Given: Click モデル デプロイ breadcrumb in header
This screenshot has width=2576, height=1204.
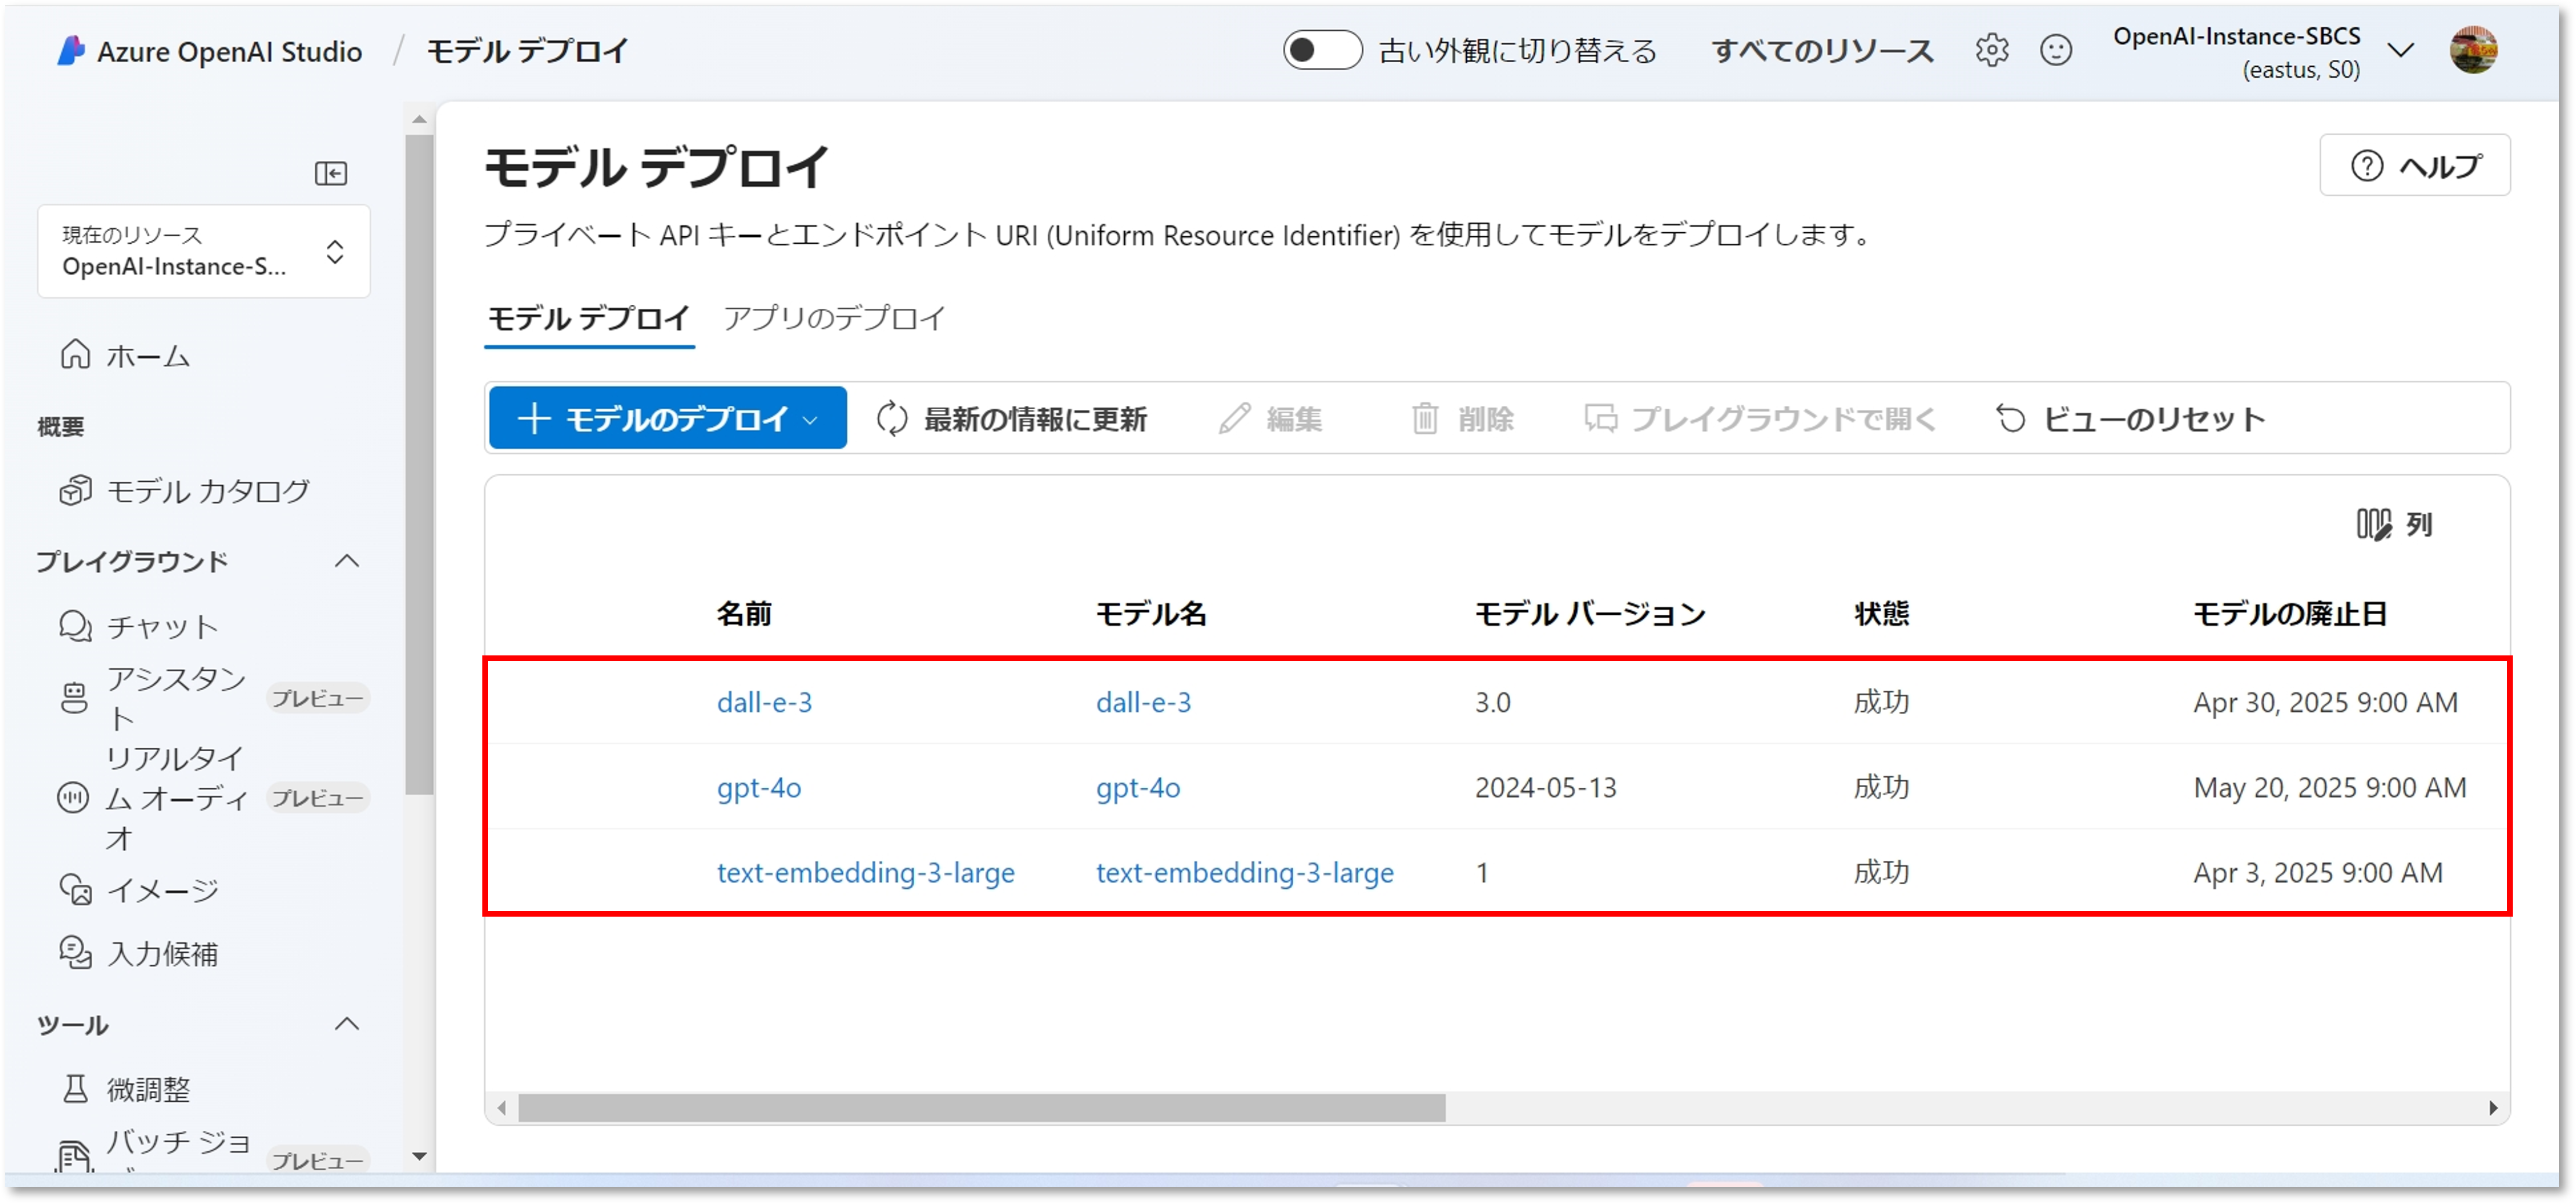Looking at the screenshot, I should 528,50.
